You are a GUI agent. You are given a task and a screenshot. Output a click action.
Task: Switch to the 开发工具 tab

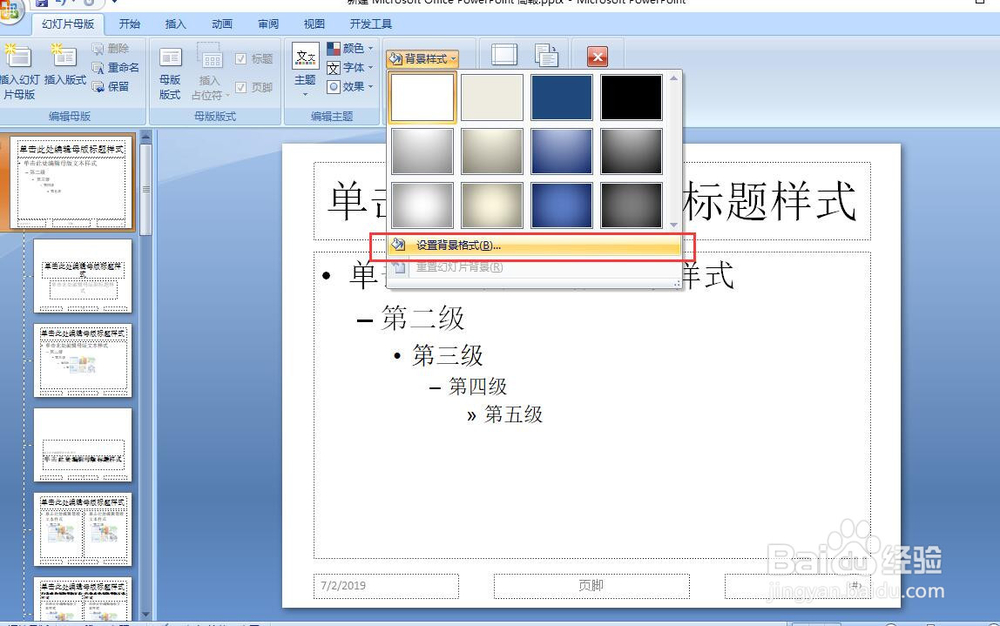(x=371, y=24)
